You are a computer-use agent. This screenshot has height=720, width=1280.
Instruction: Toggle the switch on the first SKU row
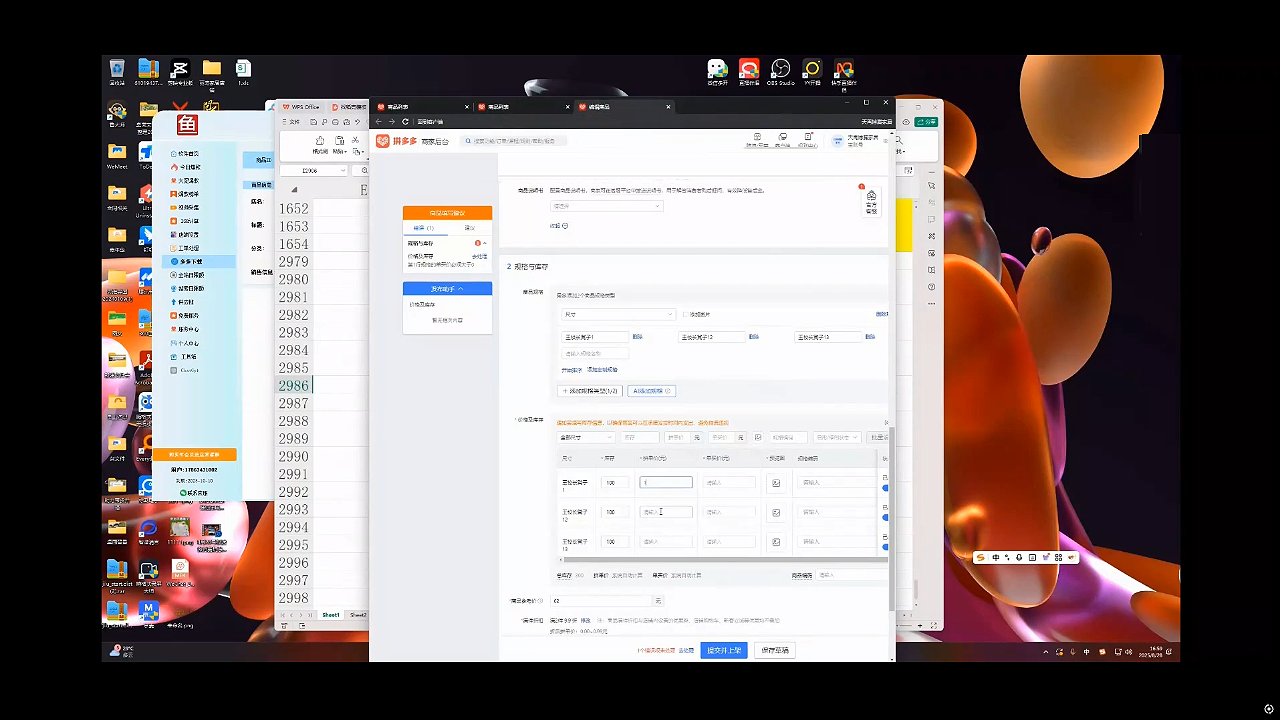pos(885,488)
